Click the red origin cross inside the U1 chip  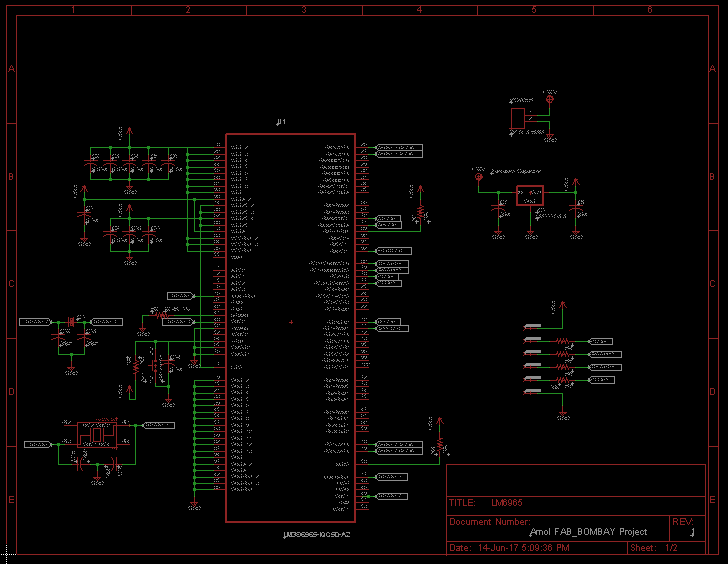291,322
